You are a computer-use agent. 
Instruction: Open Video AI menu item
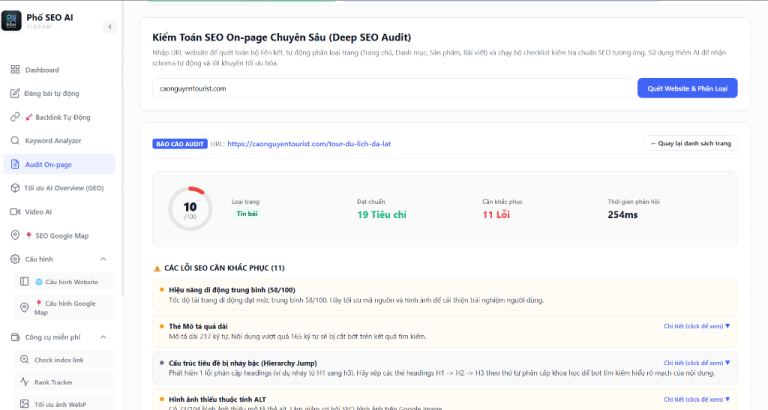[x=59, y=212]
